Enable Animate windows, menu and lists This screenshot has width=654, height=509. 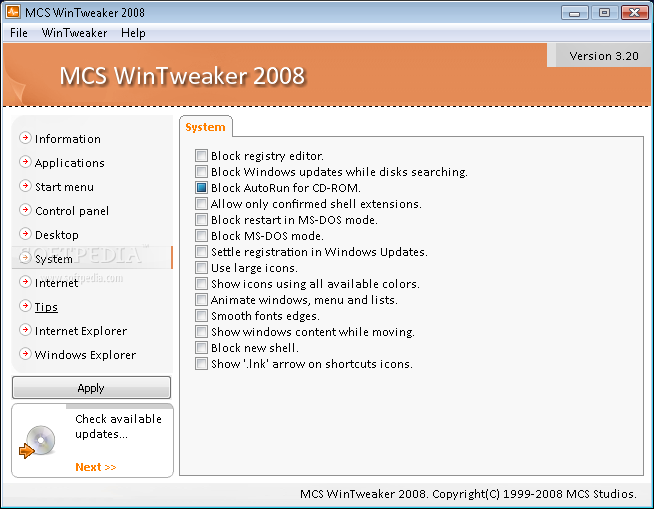[x=201, y=300]
